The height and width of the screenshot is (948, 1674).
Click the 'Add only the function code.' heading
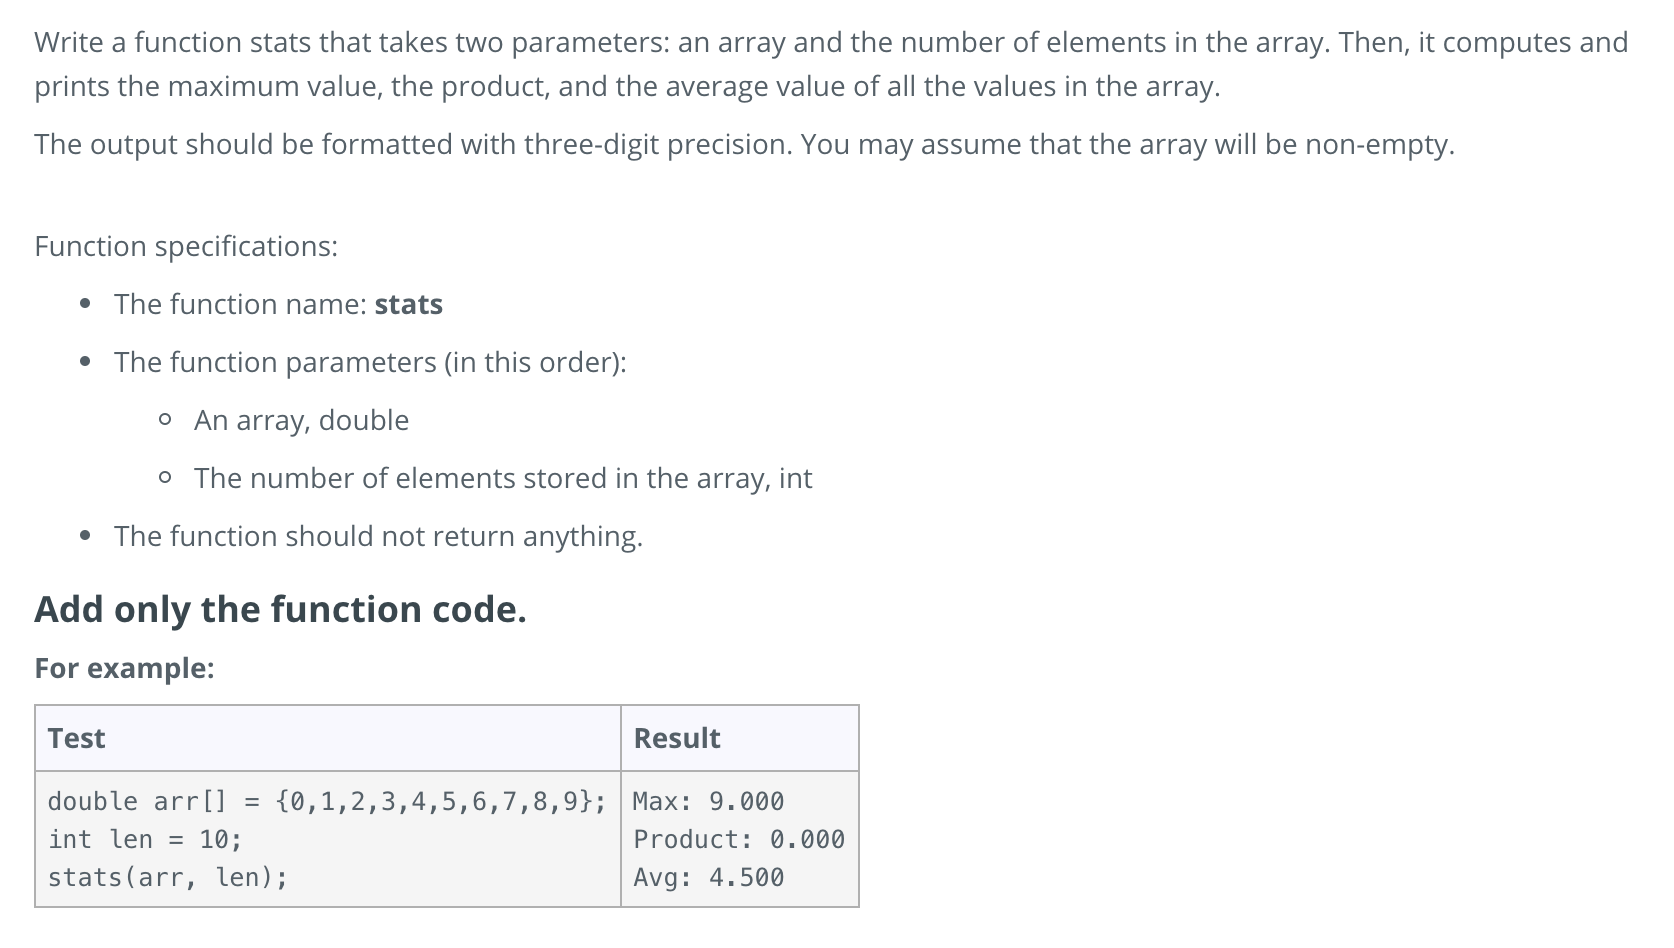[280, 609]
